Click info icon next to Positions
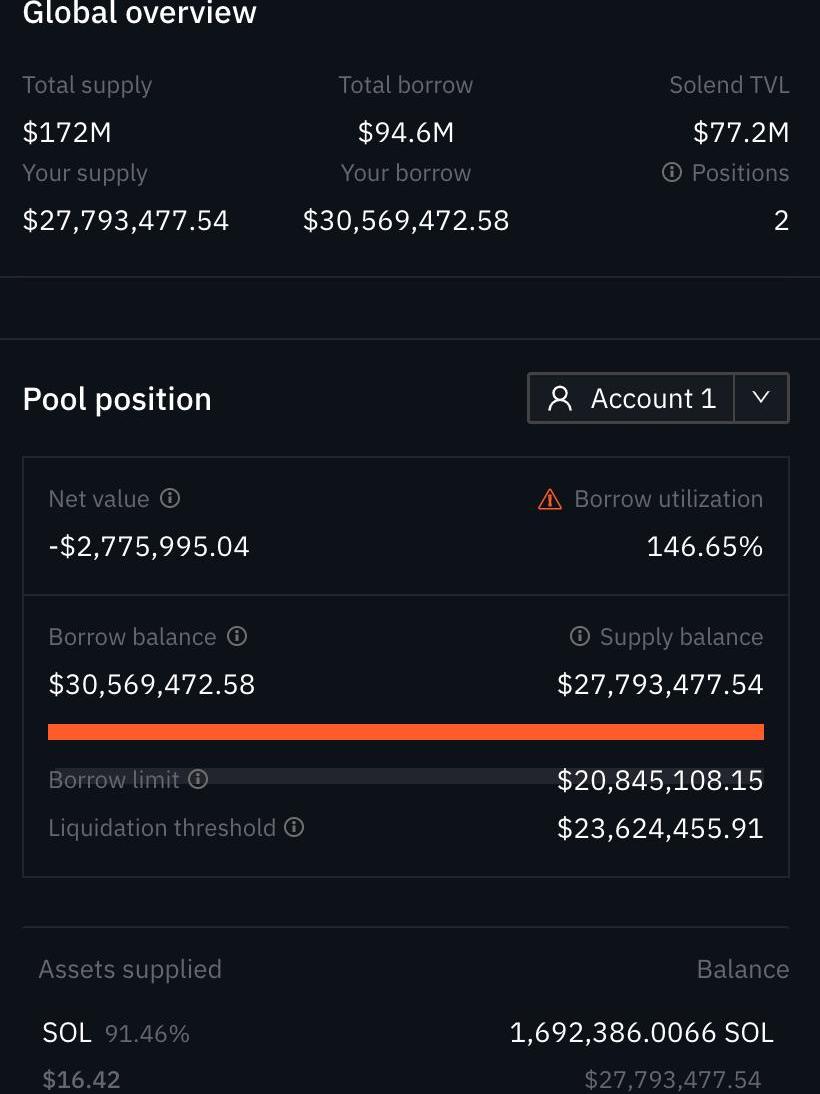 [671, 173]
